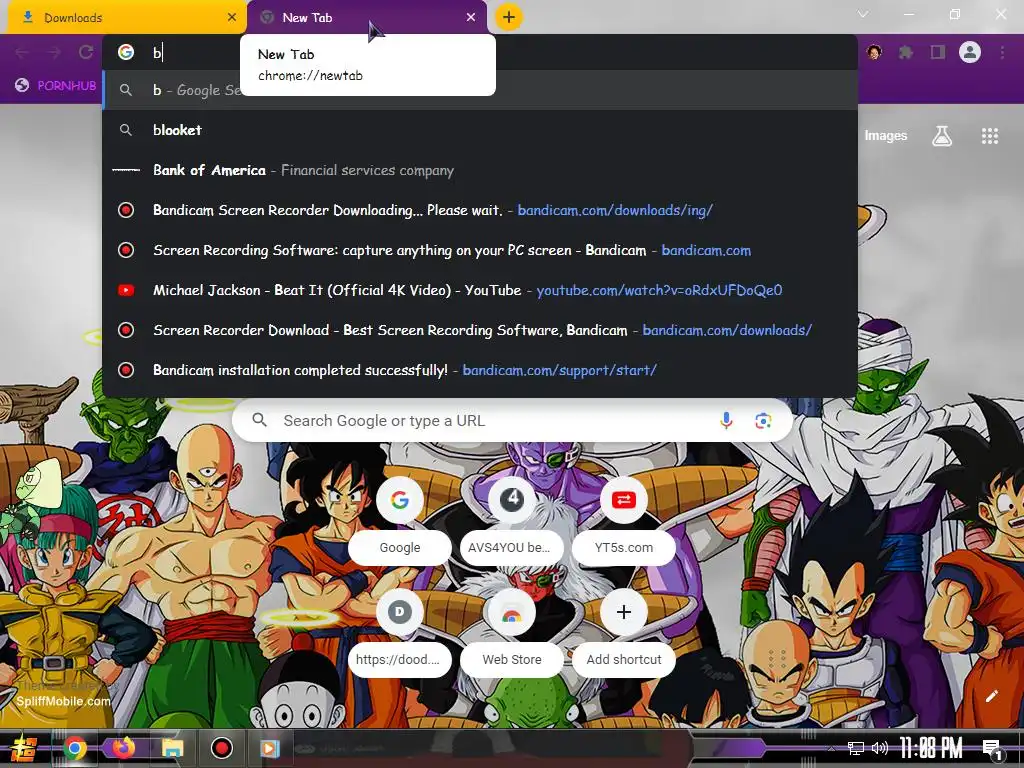Screen dimensions: 1024x768
Task: Click the extension avatar icon in toolbar
Action: 874,52
